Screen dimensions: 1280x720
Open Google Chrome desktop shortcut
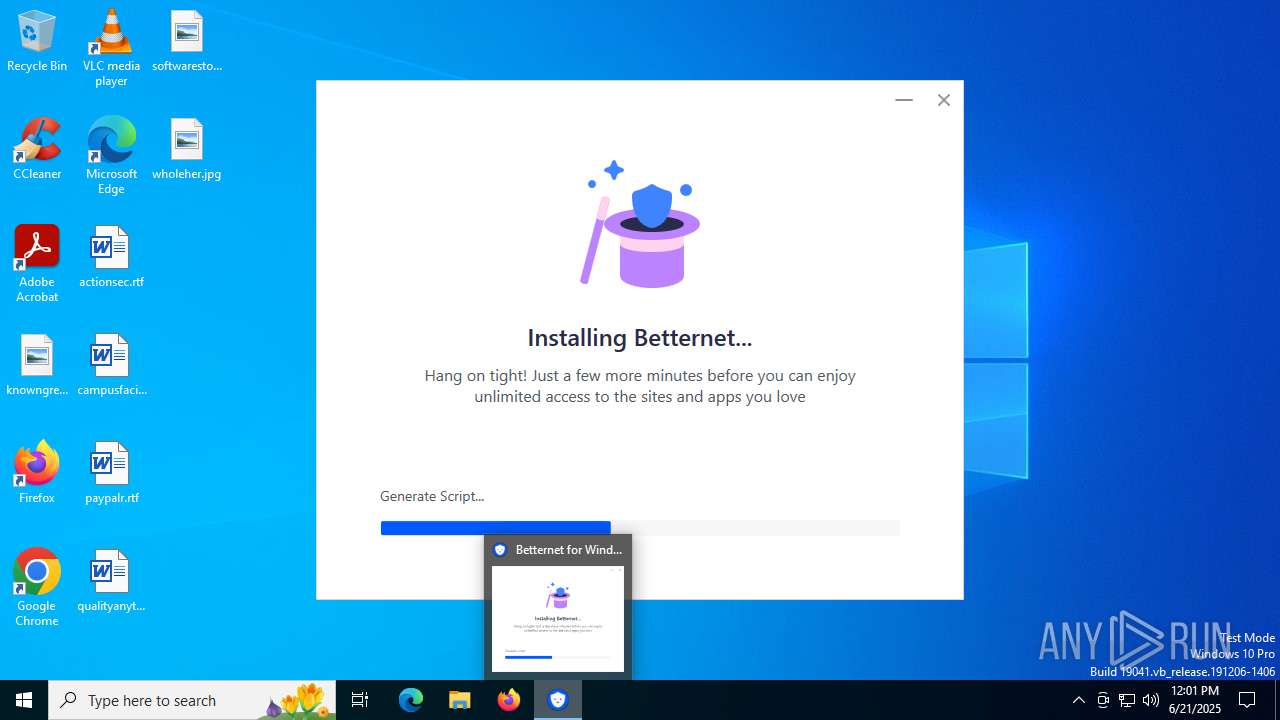pyautogui.click(x=37, y=588)
